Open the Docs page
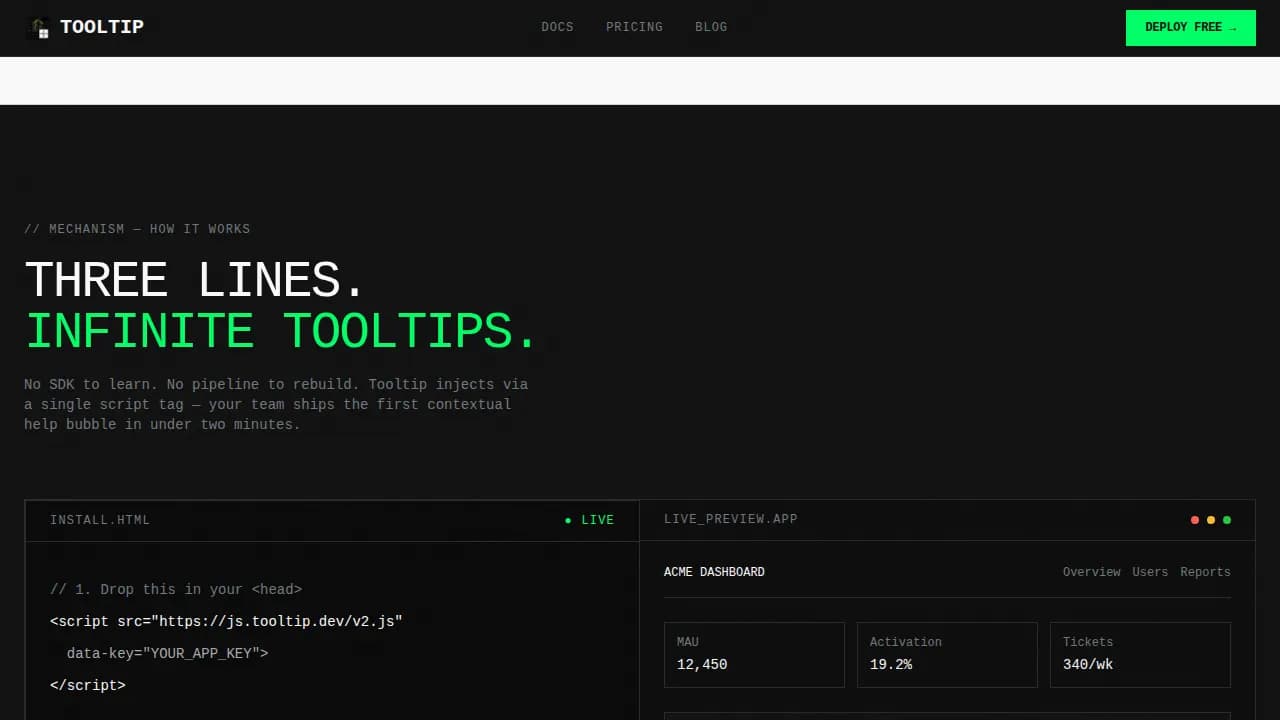 [557, 27]
